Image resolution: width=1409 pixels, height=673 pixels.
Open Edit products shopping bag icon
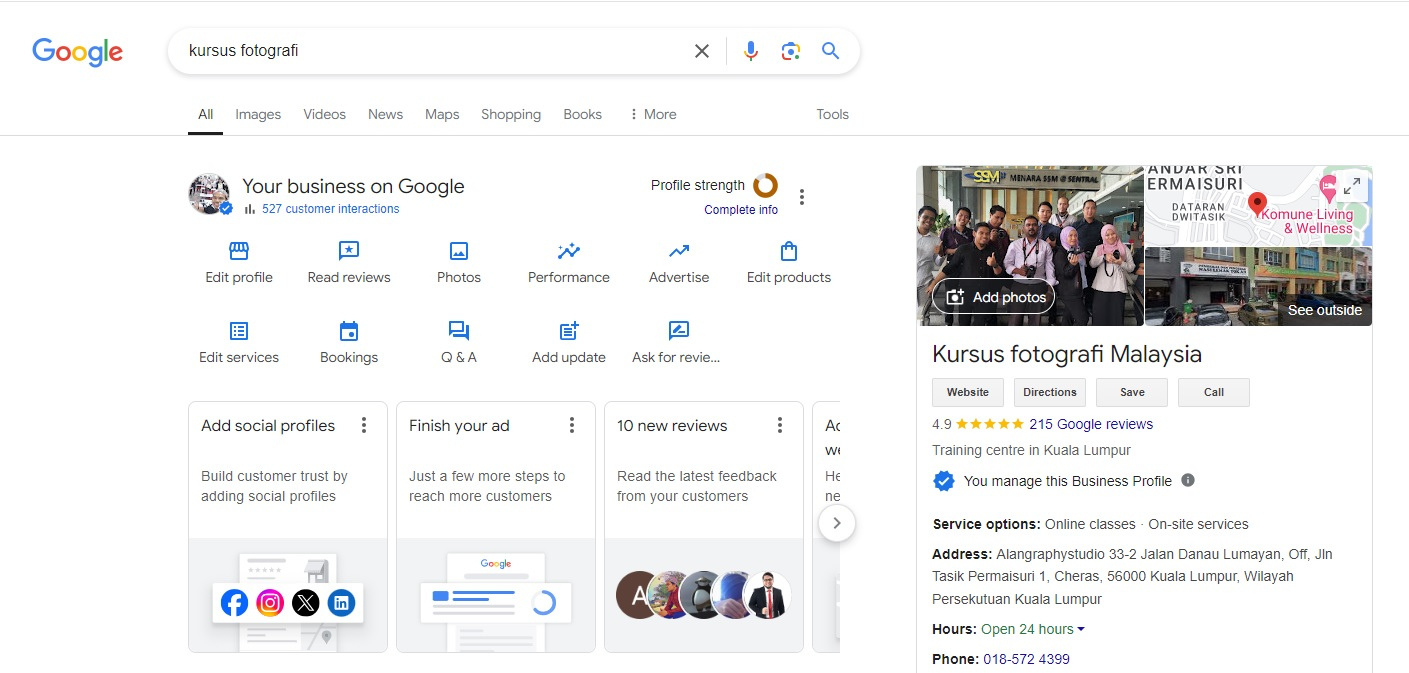click(789, 251)
